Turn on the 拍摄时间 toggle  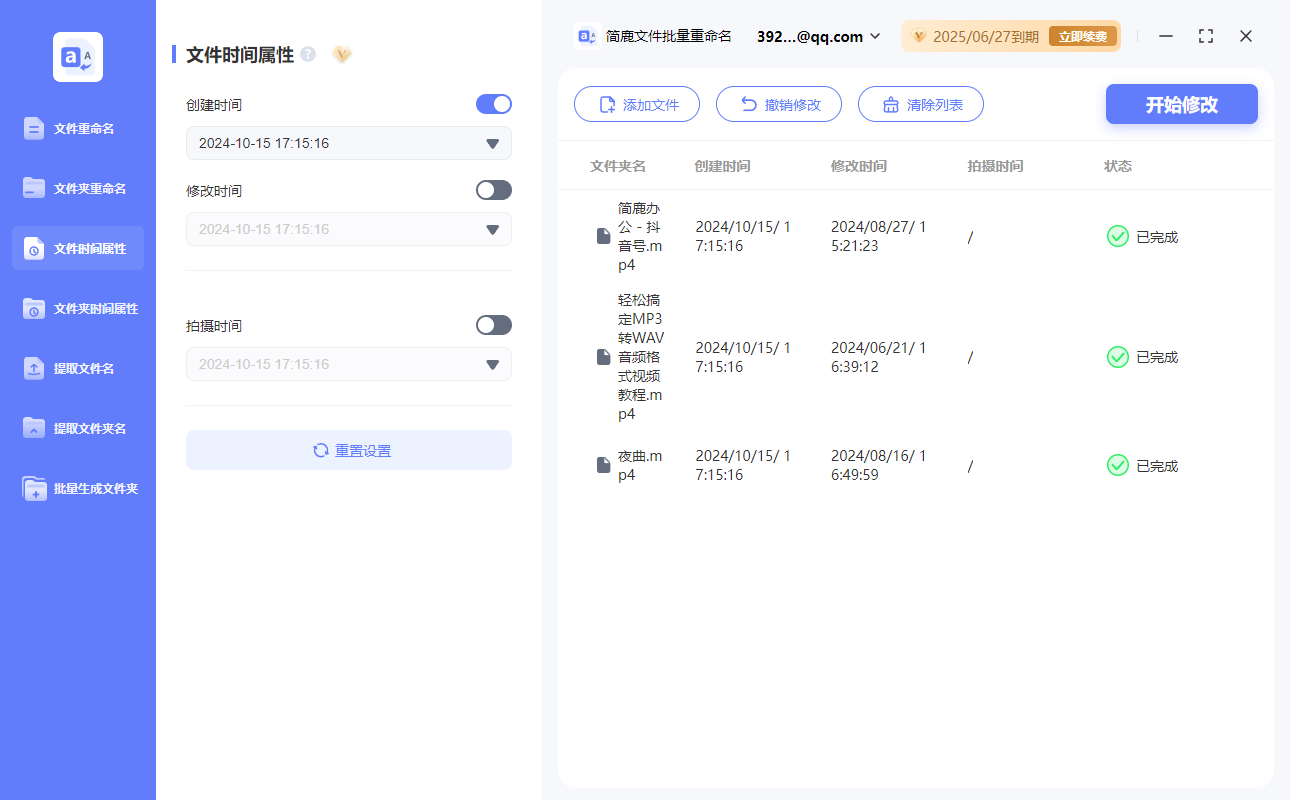493,324
